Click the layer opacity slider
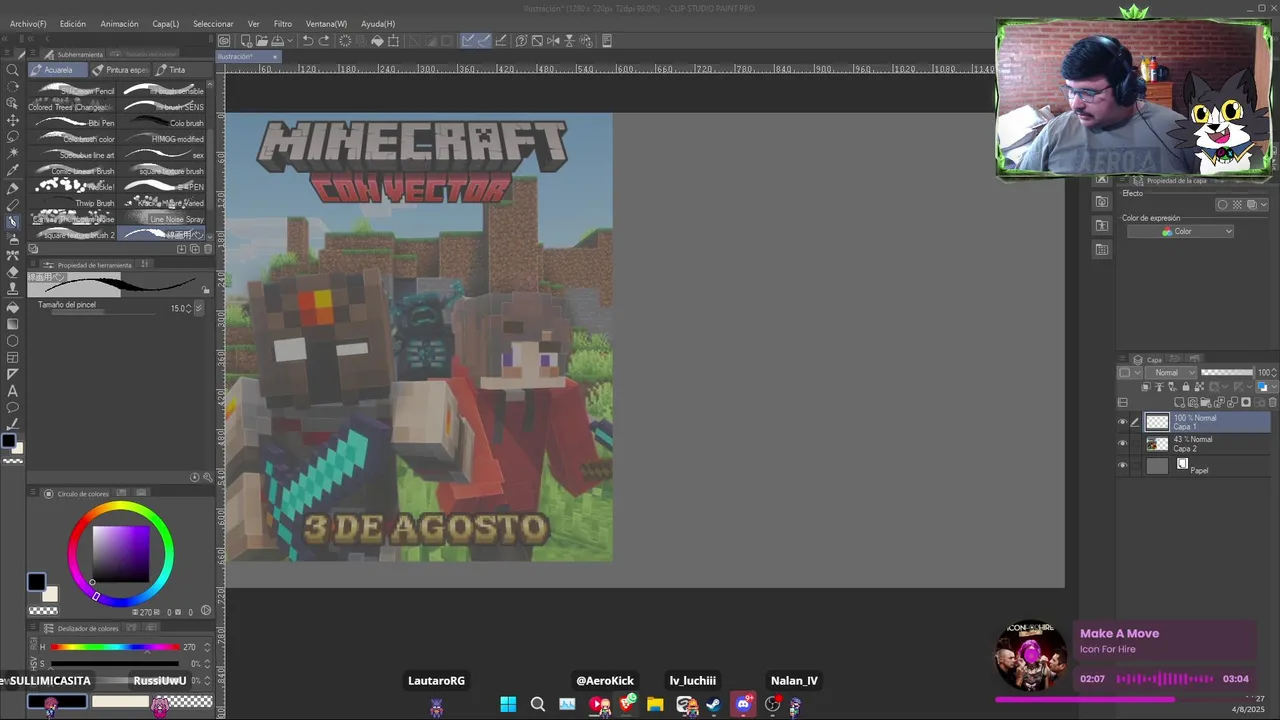This screenshot has width=1280, height=720. click(1226, 372)
